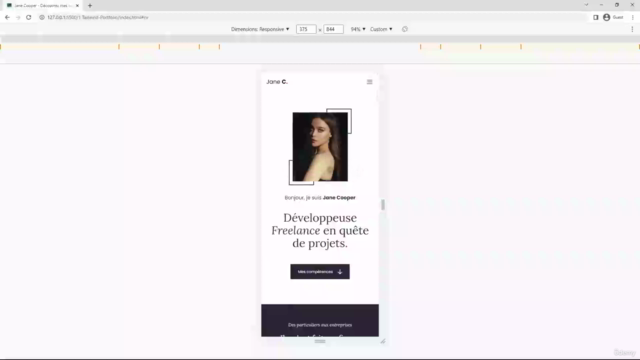Go back to previous page

7,18
